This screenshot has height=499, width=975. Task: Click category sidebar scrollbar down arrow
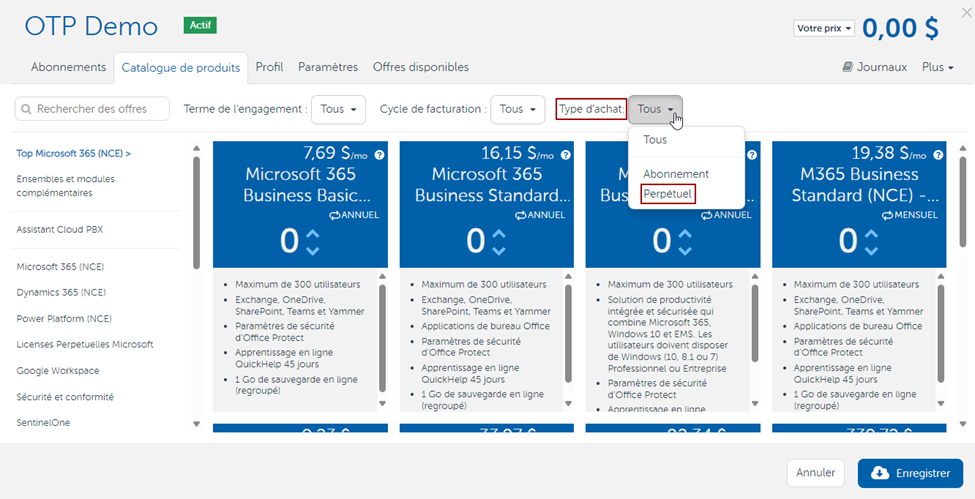[x=196, y=424]
